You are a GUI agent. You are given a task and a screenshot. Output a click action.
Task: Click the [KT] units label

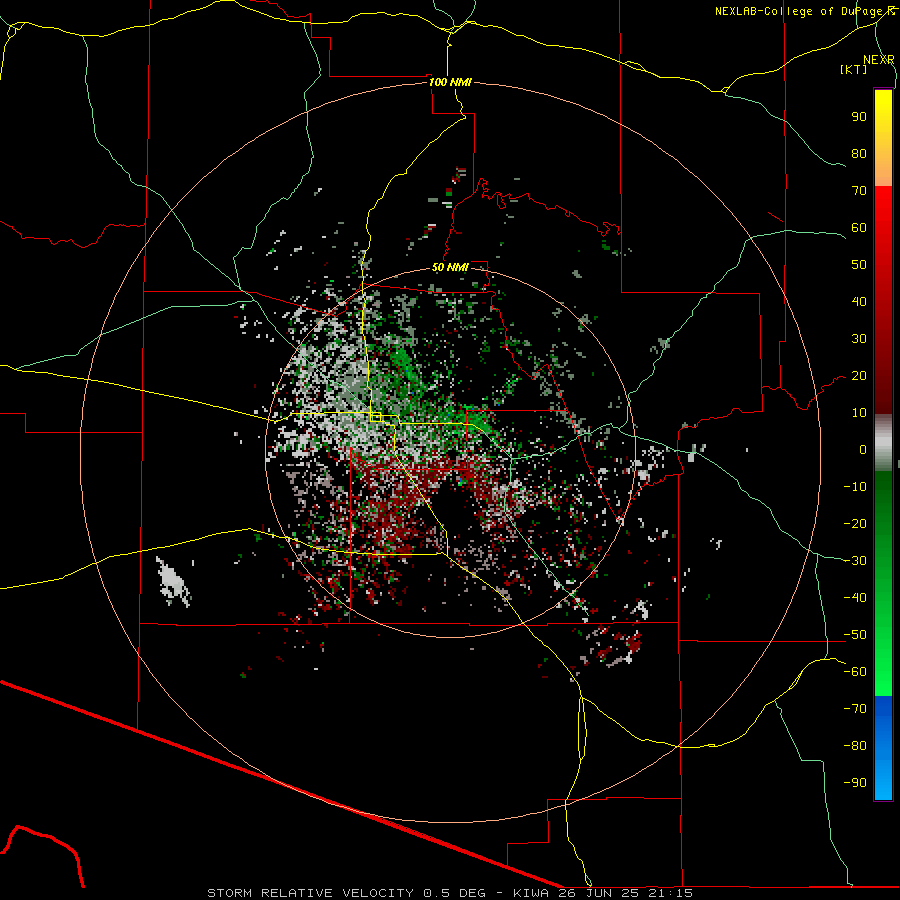(x=854, y=69)
